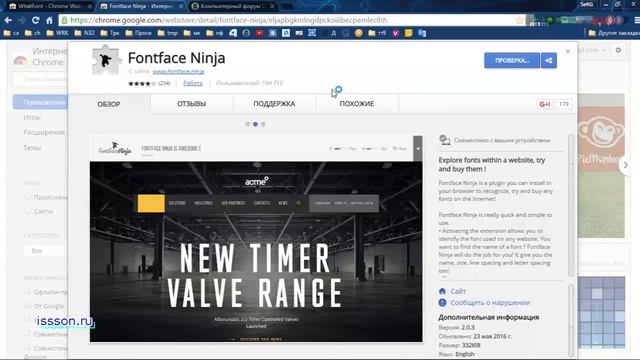Click the Сайт home icon
Screen dimensions: 640x360
click(442, 291)
